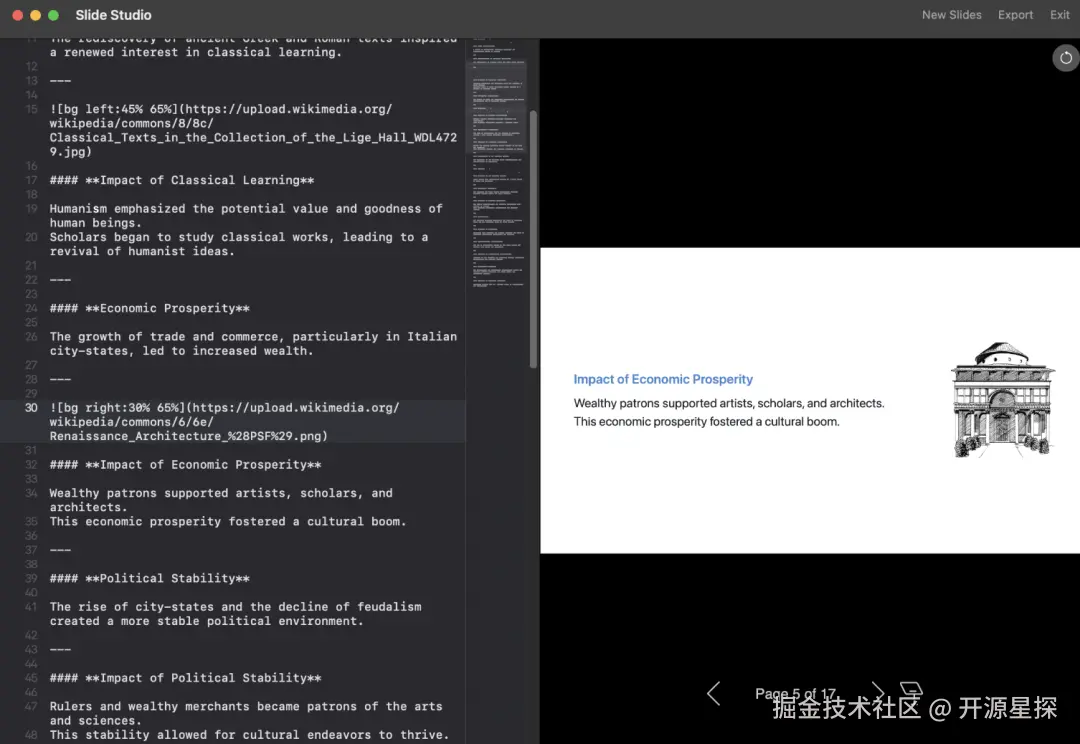This screenshot has height=744, width=1080.
Task: Open presenter mode via the projector icon
Action: (911, 690)
